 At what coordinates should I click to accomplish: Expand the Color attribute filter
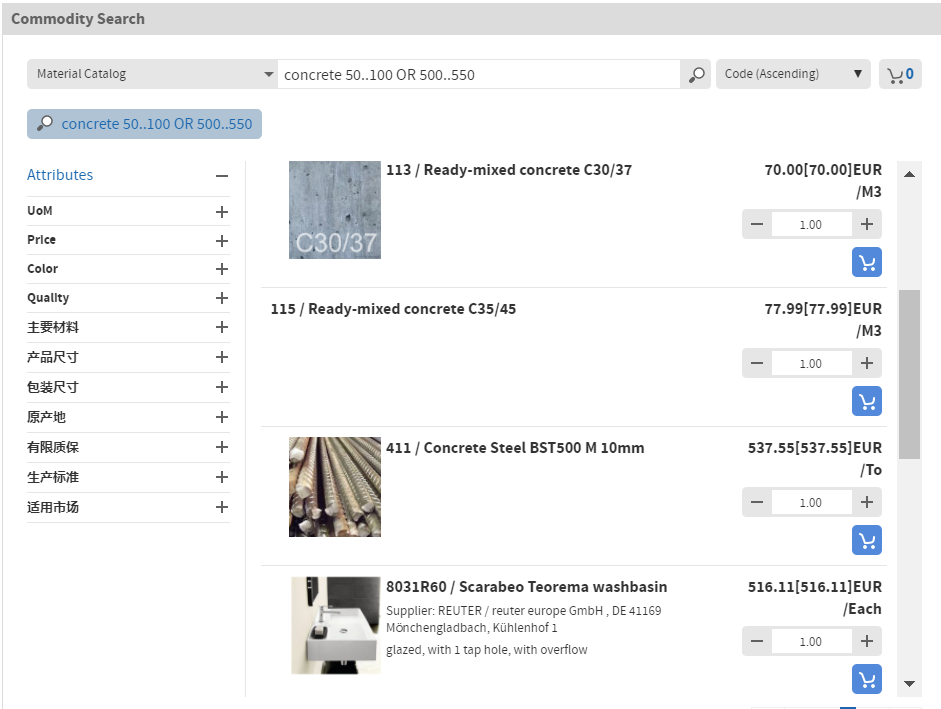coord(221,269)
